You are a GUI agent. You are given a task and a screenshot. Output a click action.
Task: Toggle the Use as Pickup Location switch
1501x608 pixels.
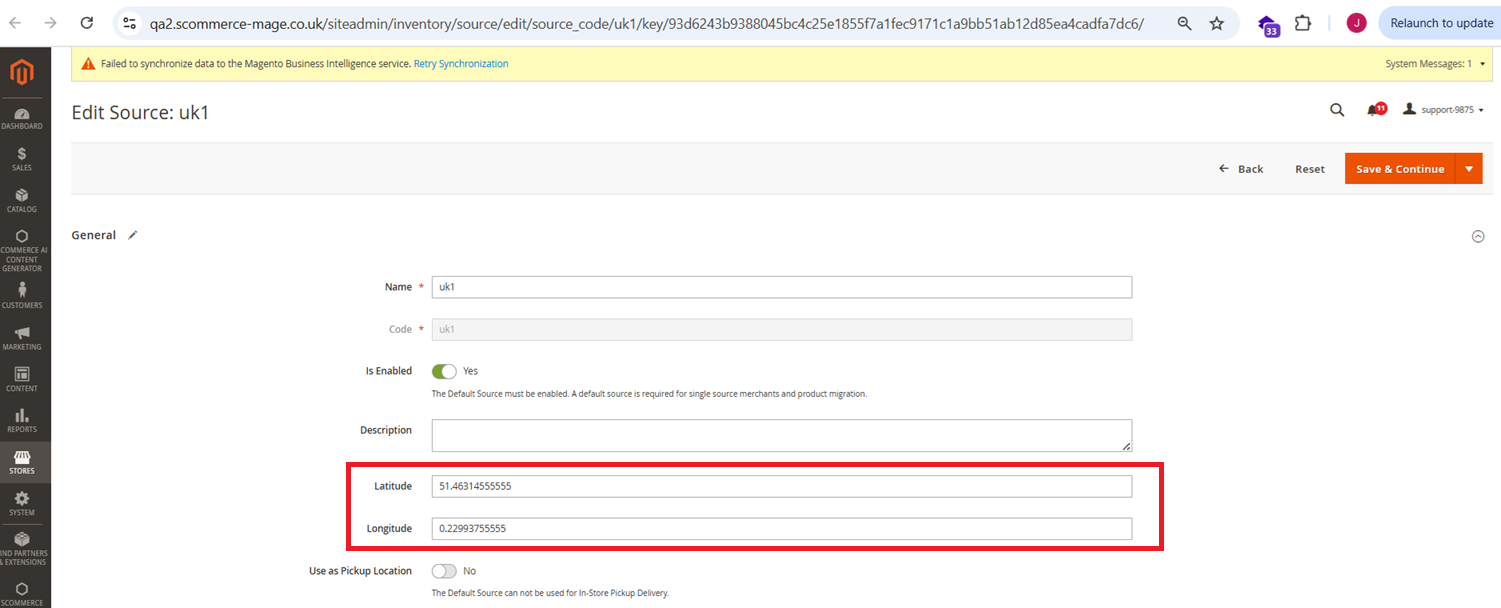444,571
